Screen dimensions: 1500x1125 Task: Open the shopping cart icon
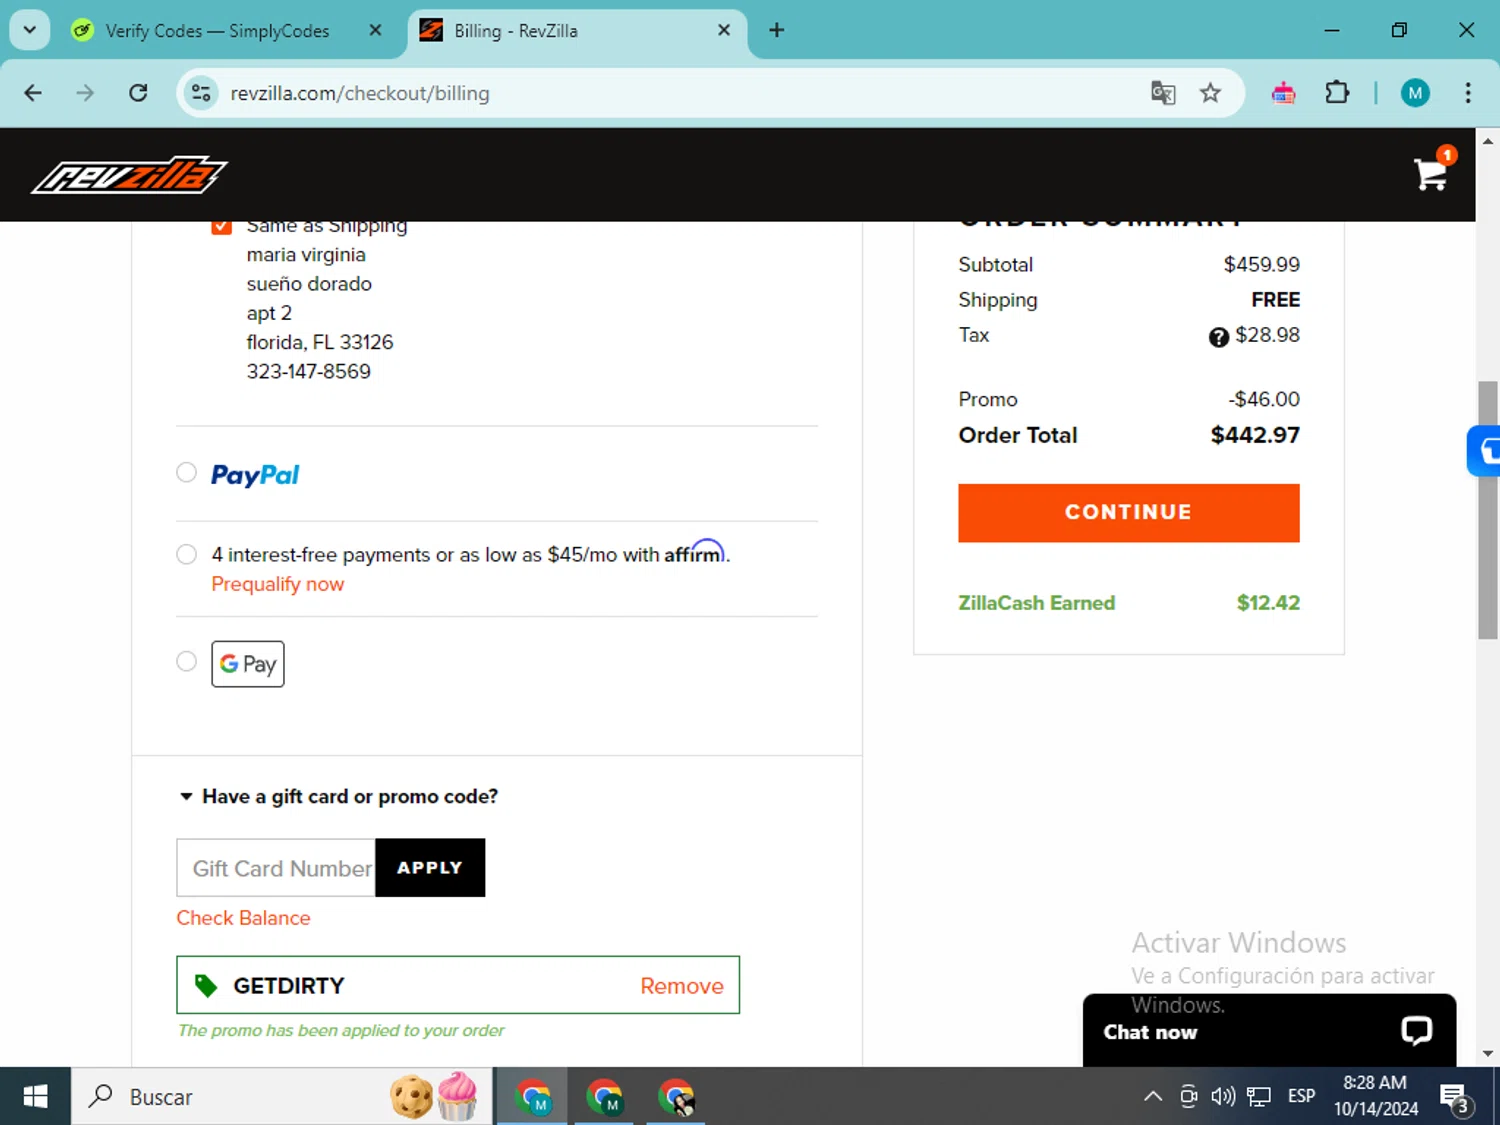click(1431, 173)
